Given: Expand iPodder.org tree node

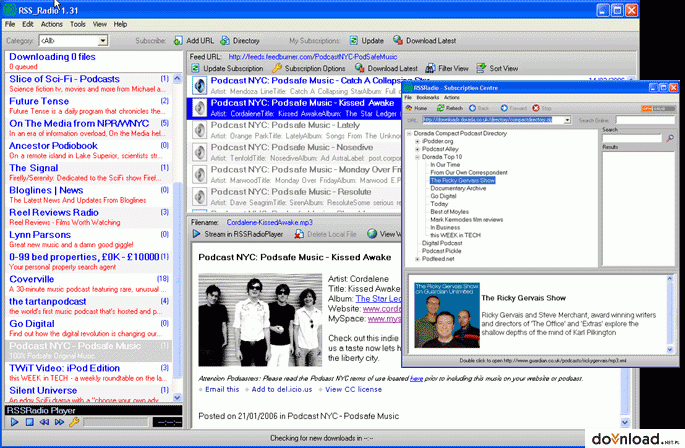Looking at the screenshot, I should pos(417,141).
